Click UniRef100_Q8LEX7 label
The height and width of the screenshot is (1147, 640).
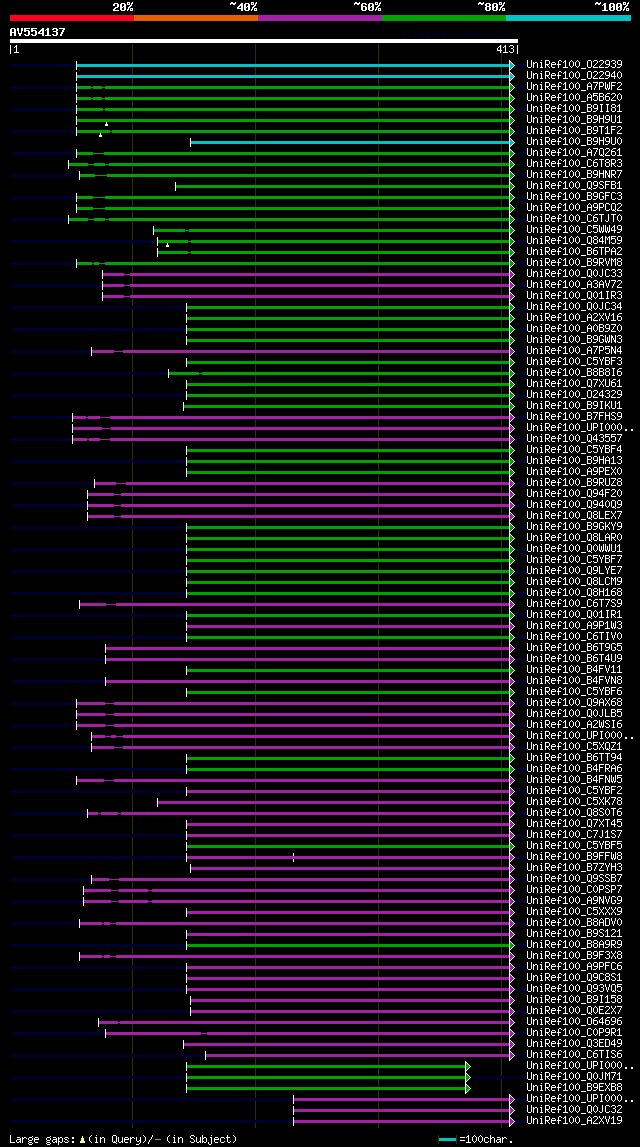click(x=574, y=516)
